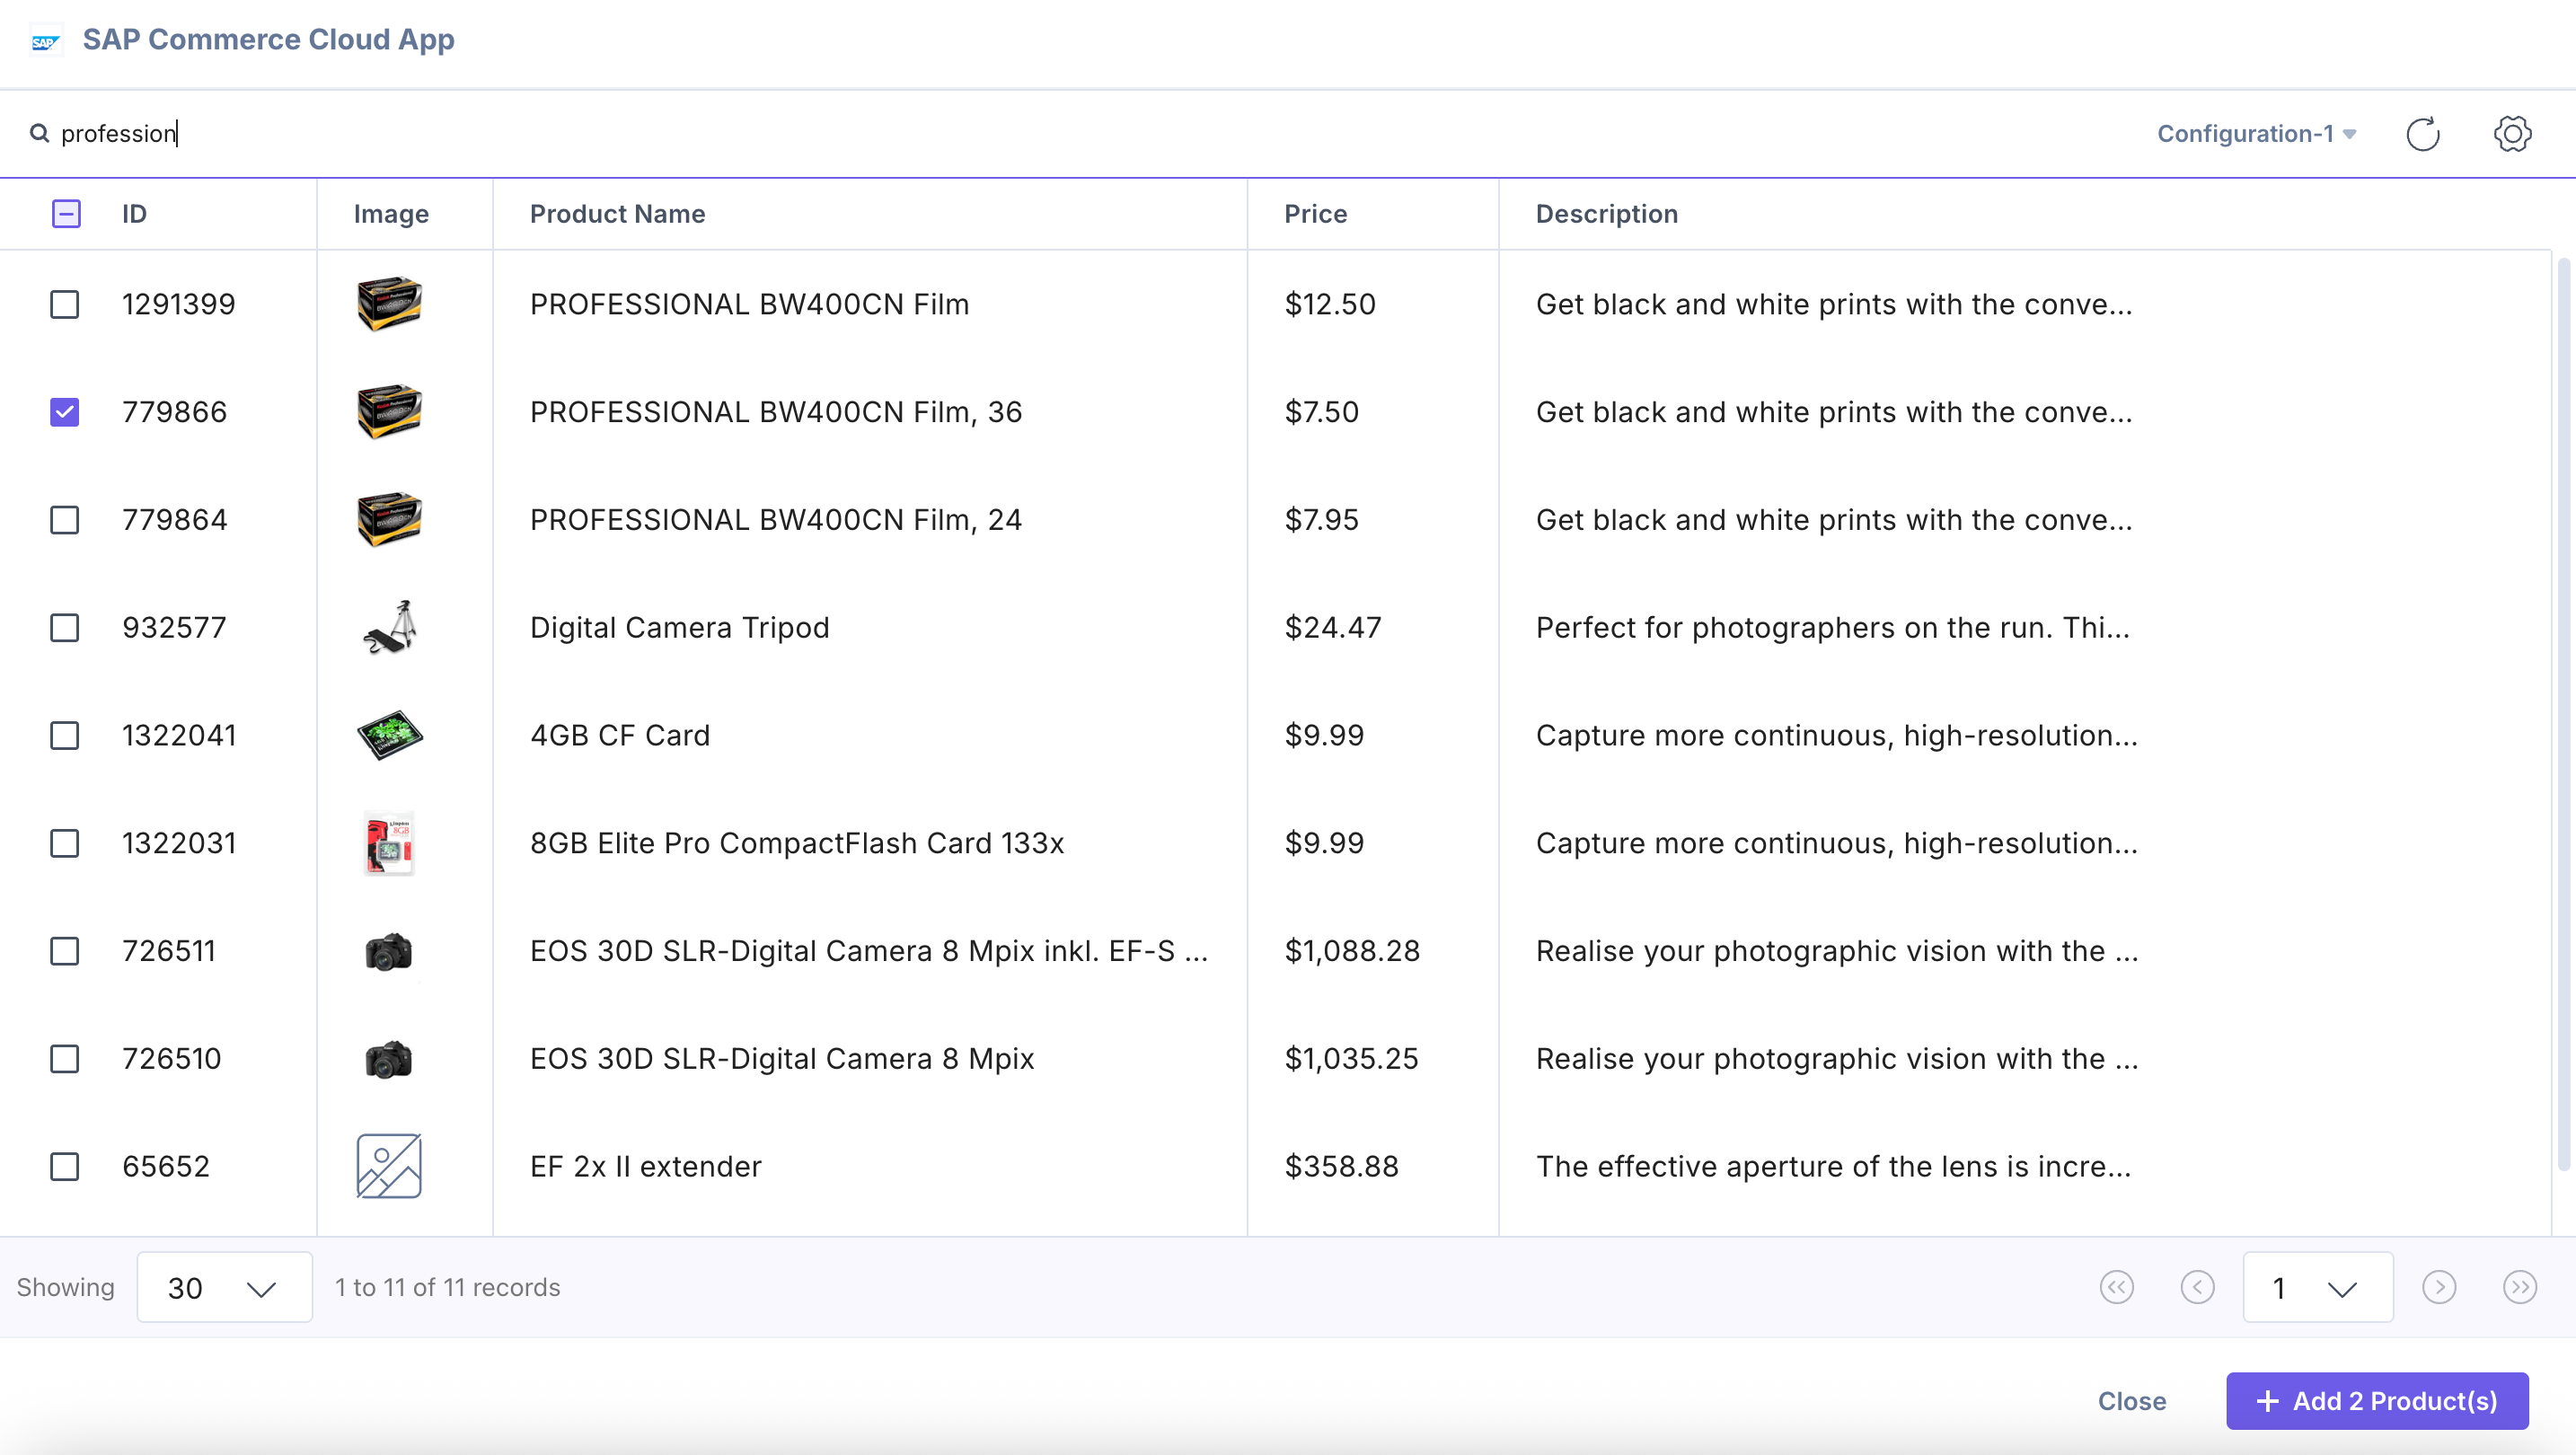The height and width of the screenshot is (1455, 2576).
Task: Click the 1 to 11 of 11 records text
Action: point(447,1287)
